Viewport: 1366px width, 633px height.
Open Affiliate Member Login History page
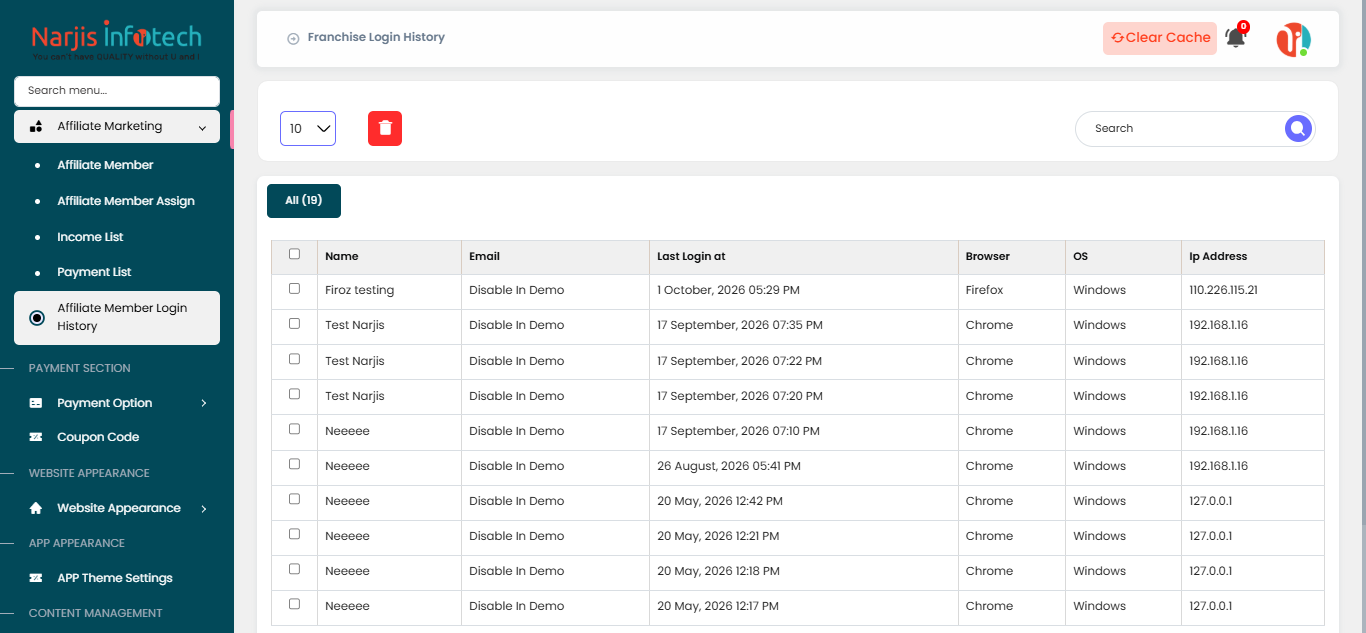coord(117,318)
